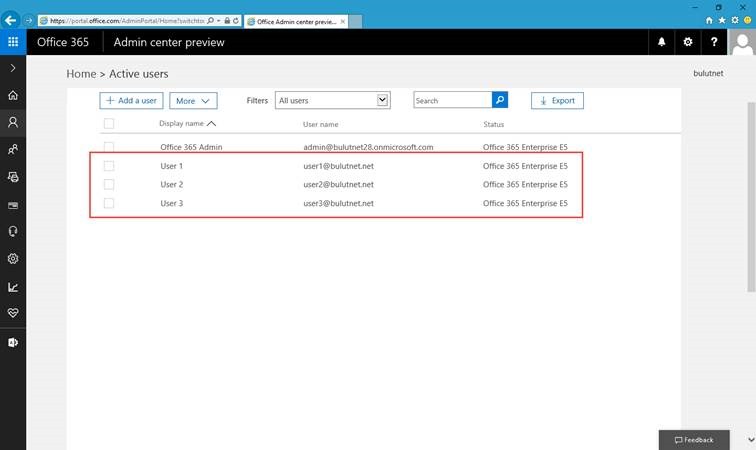Refresh the page in address bar

point(236,21)
